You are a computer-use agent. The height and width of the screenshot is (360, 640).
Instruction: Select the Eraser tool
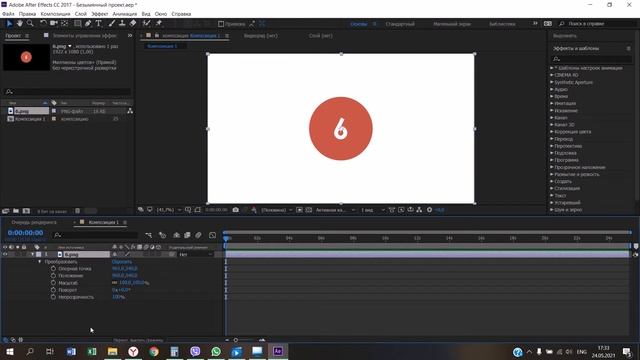pos(133,24)
